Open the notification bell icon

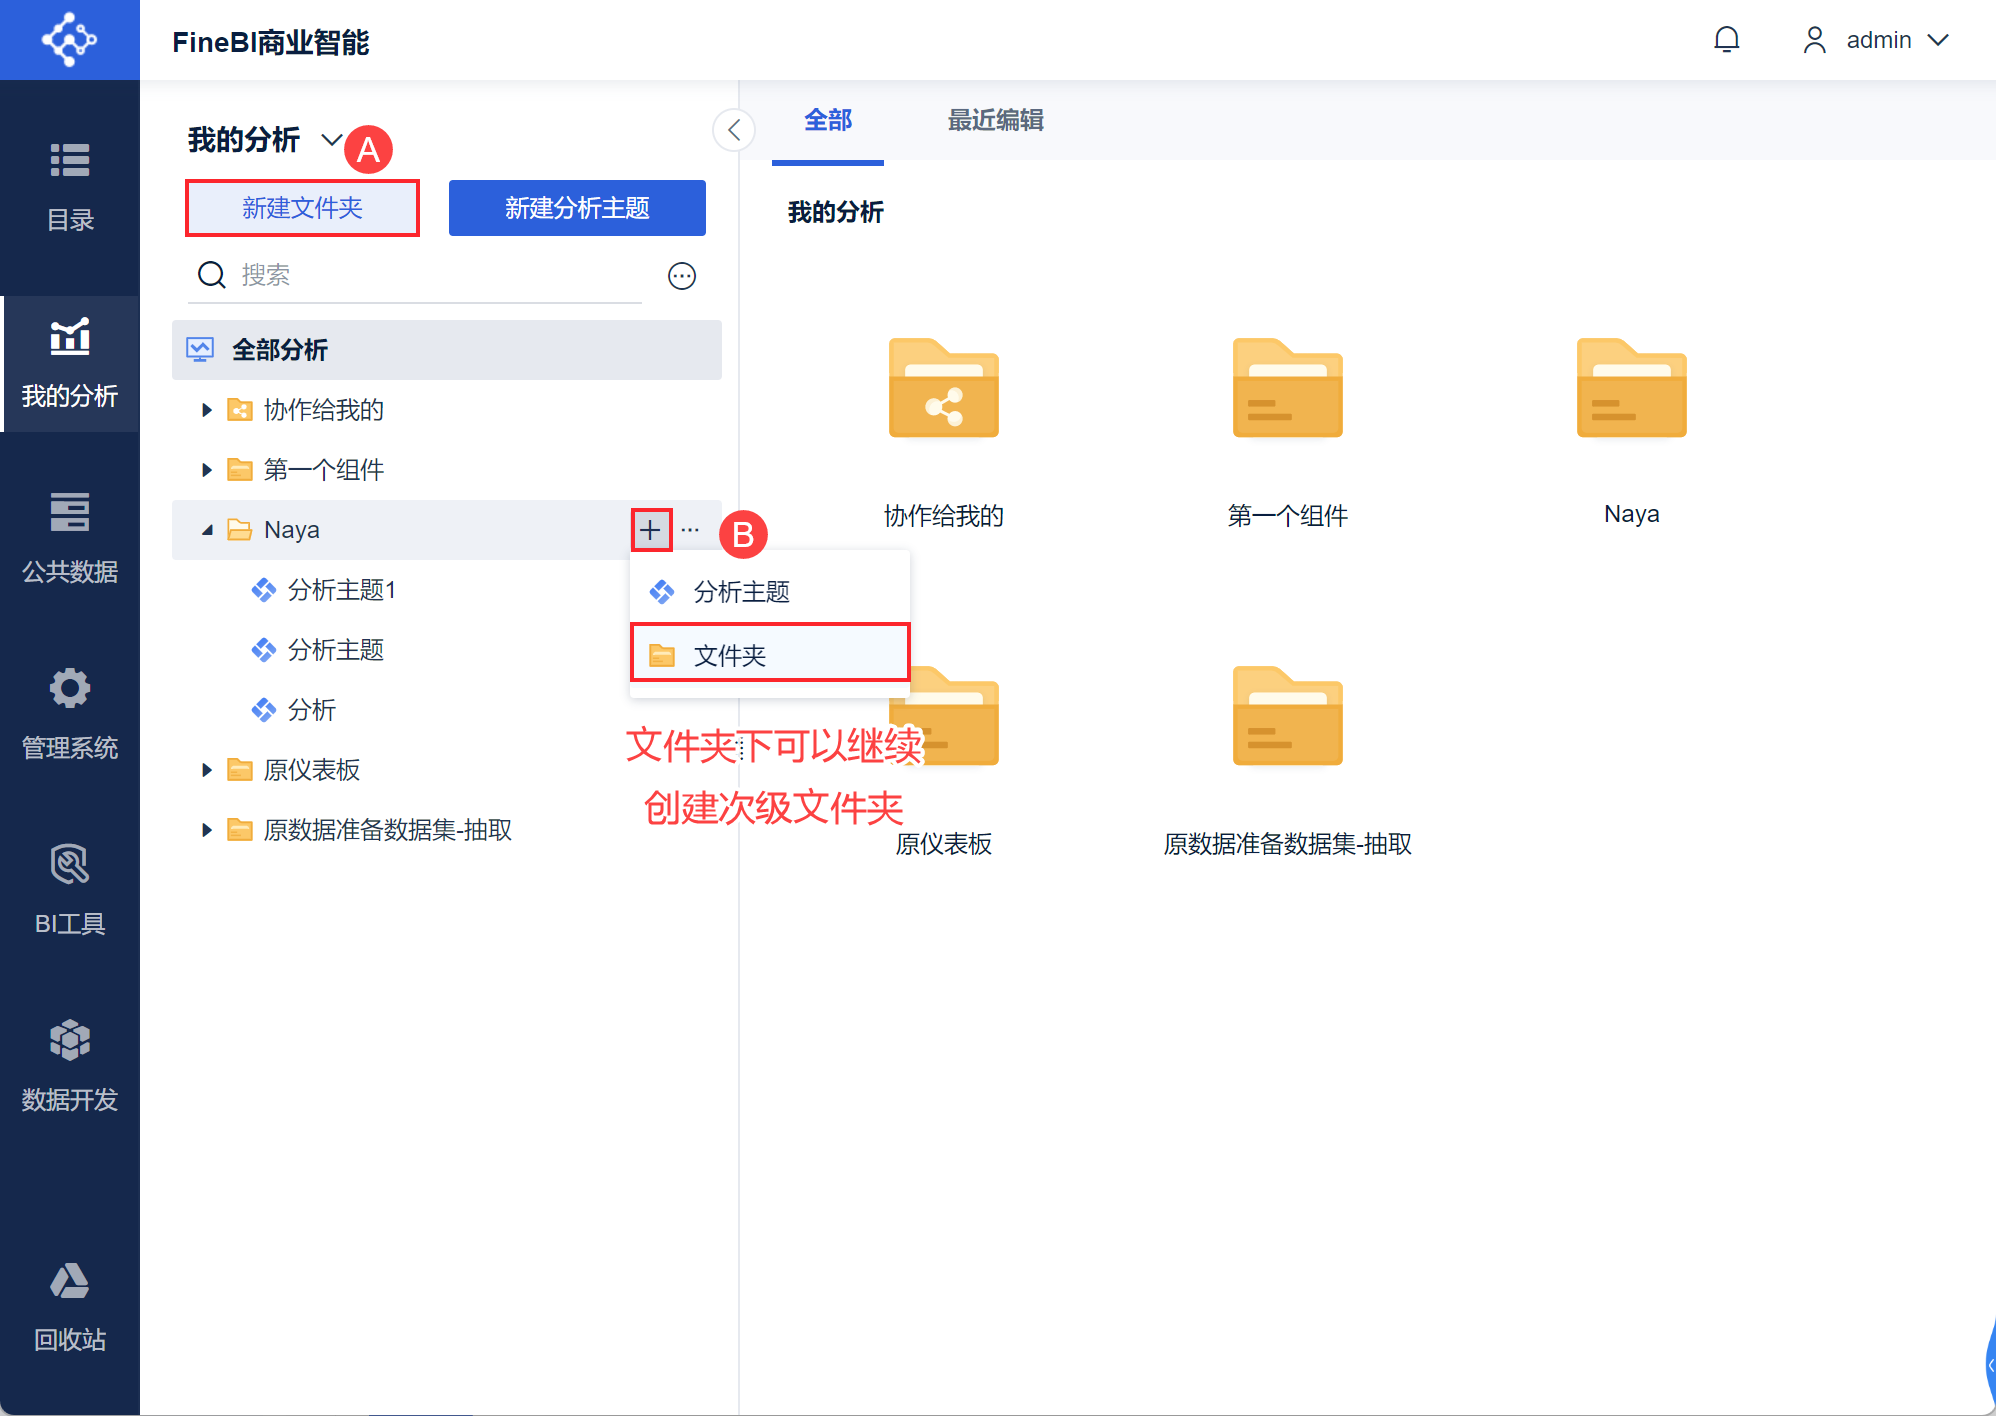(1726, 40)
